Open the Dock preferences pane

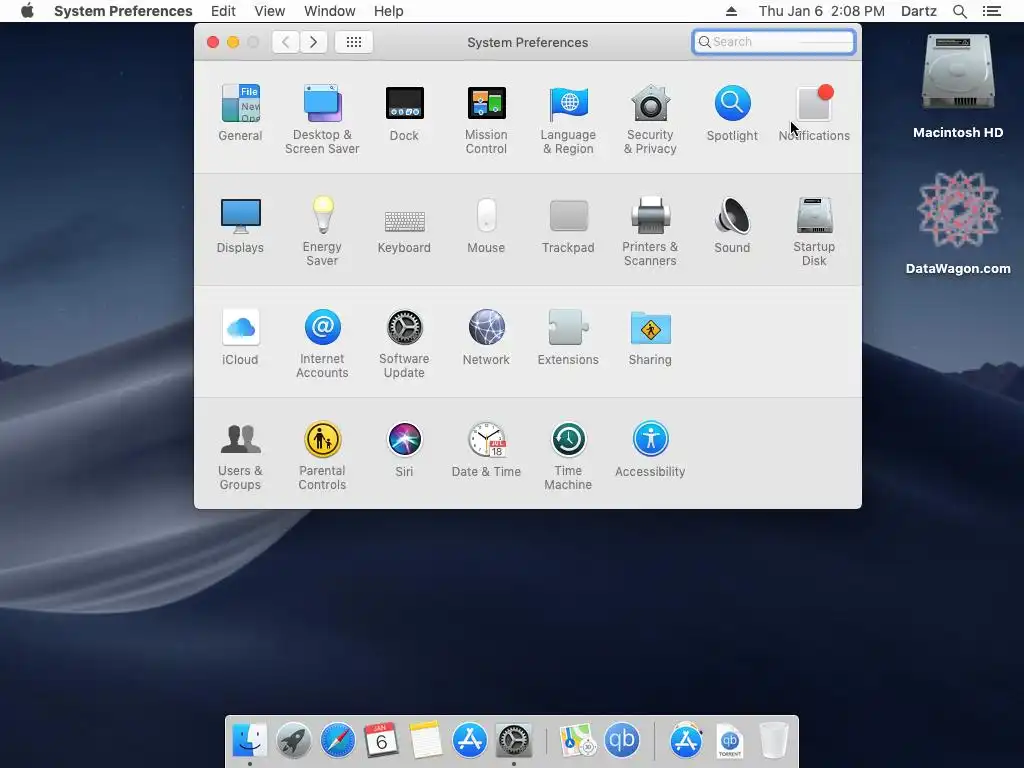point(404,112)
